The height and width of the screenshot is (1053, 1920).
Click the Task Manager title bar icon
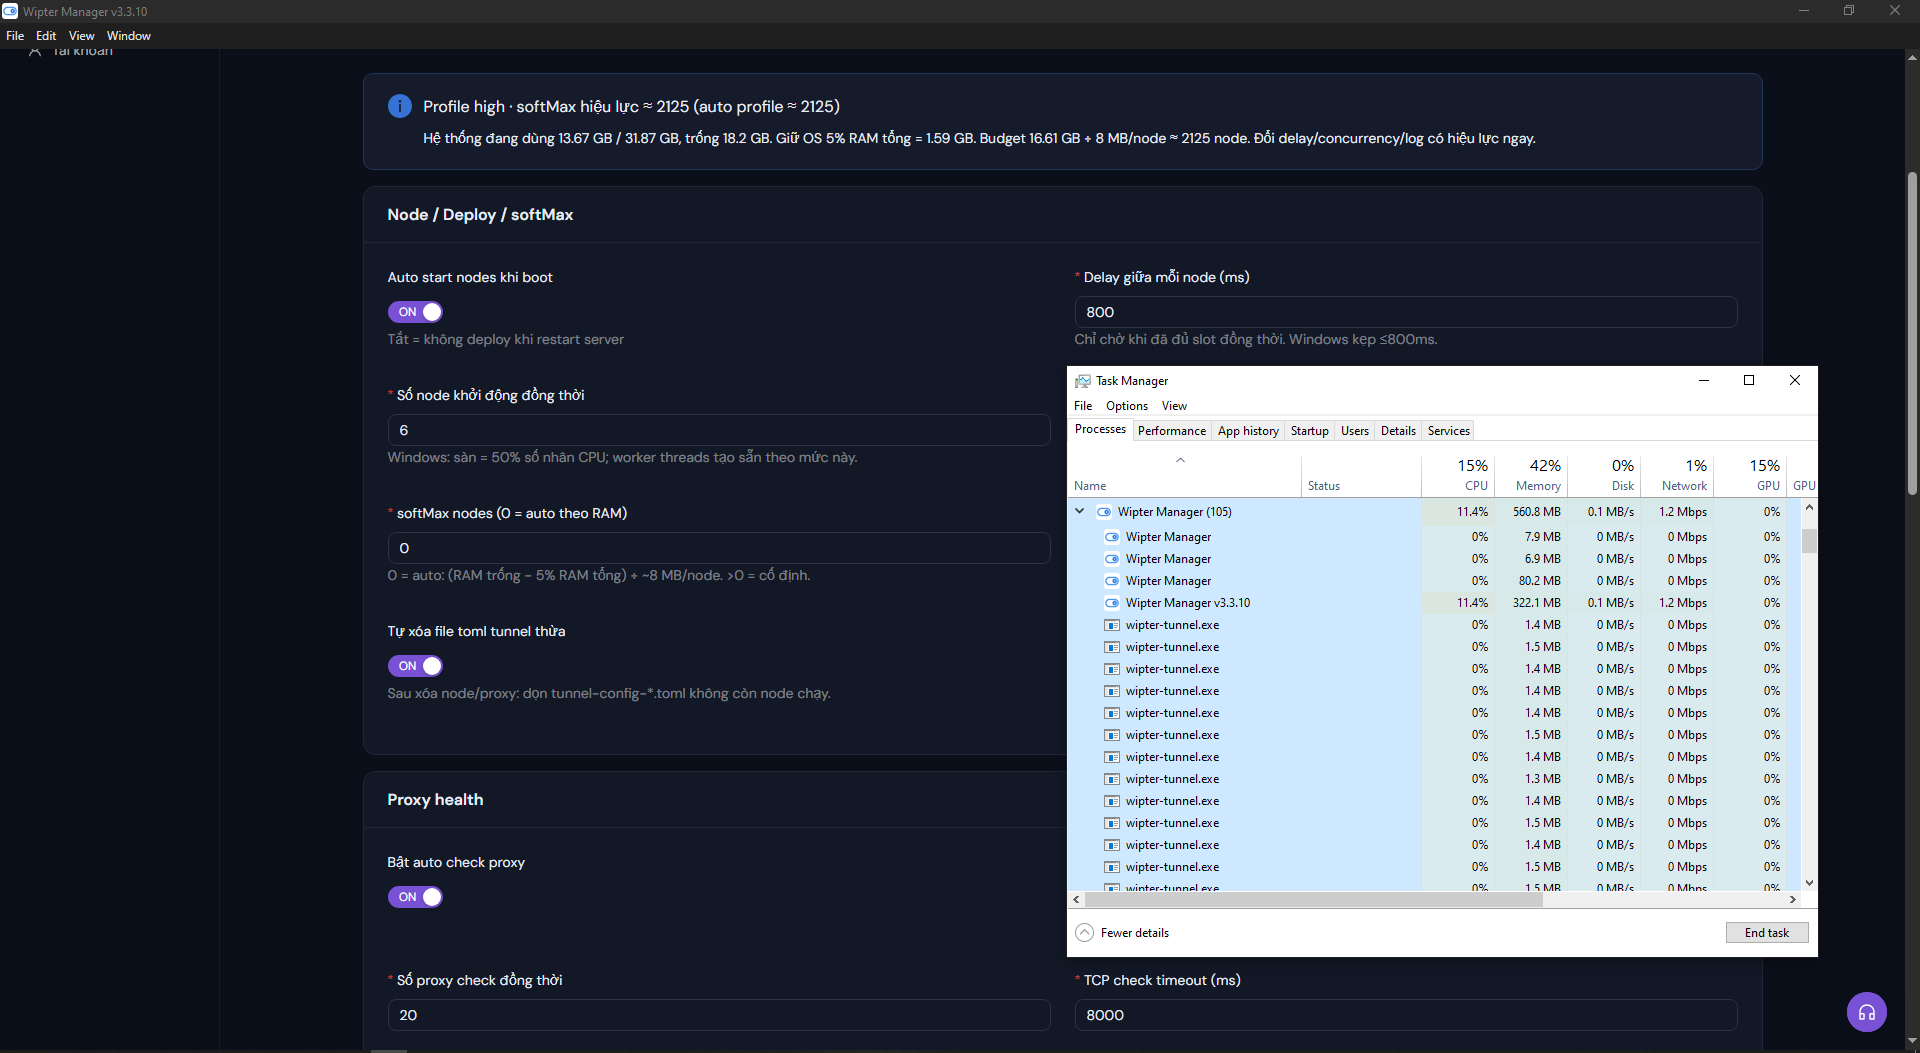1082,381
